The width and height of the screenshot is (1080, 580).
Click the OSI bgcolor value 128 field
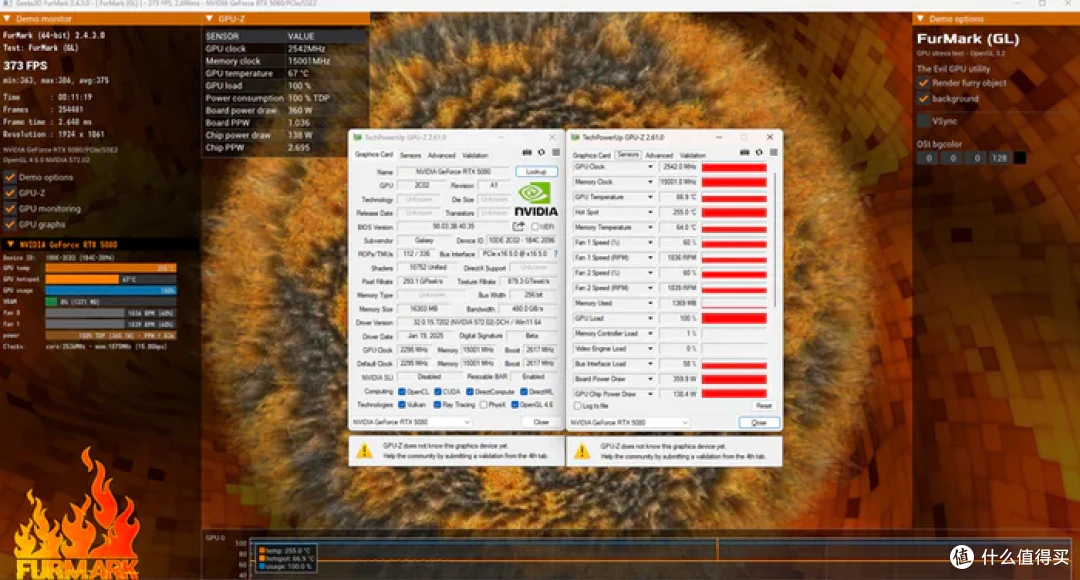[x=999, y=158]
